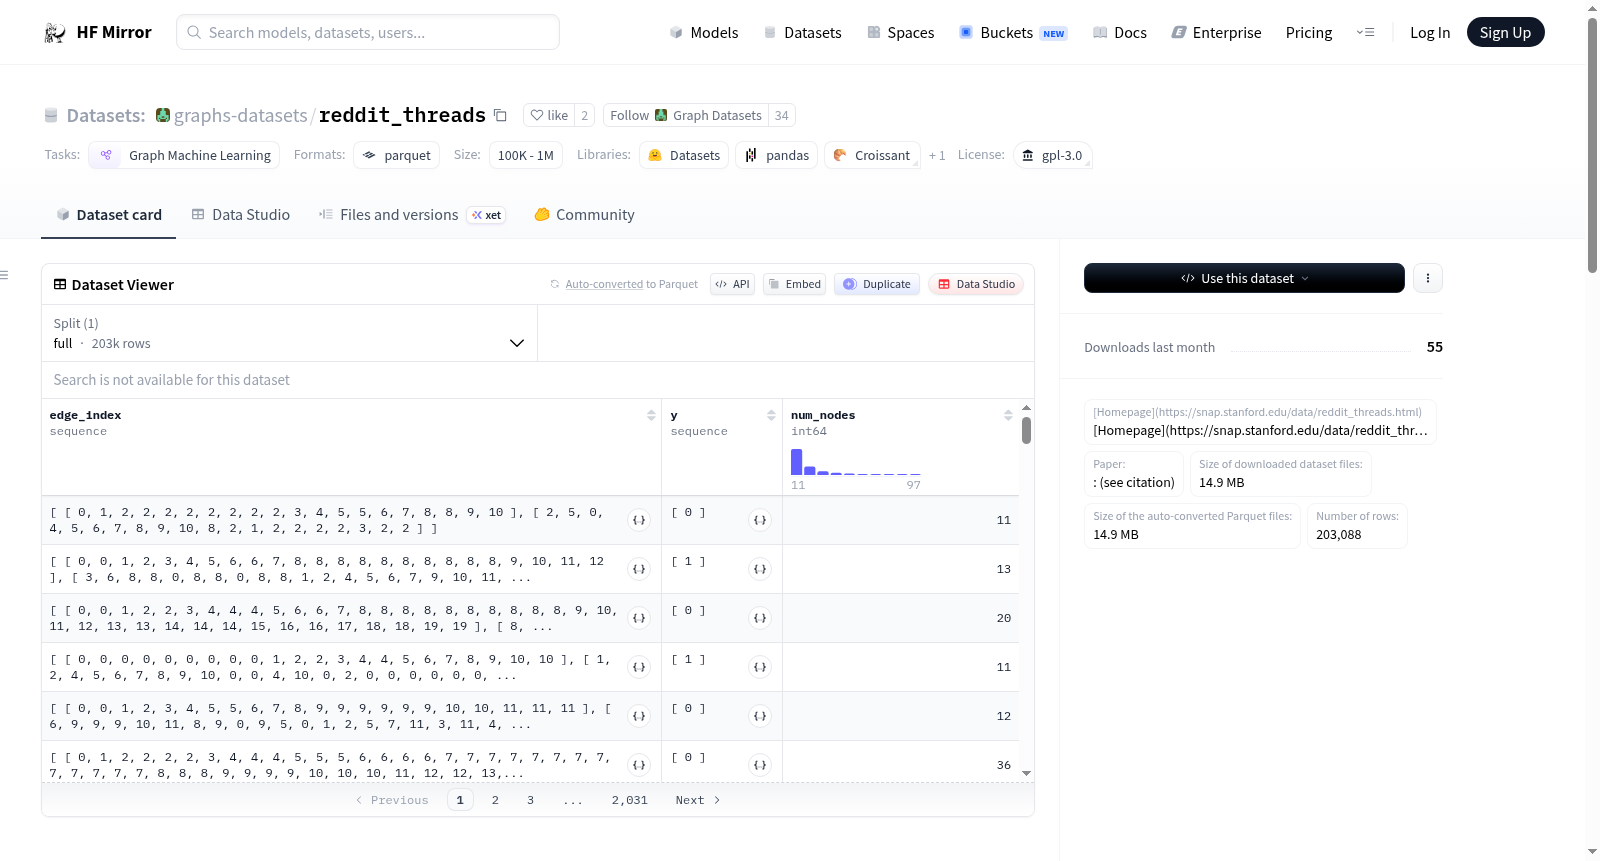
Task: Click Next page in the pagination
Action: point(698,800)
